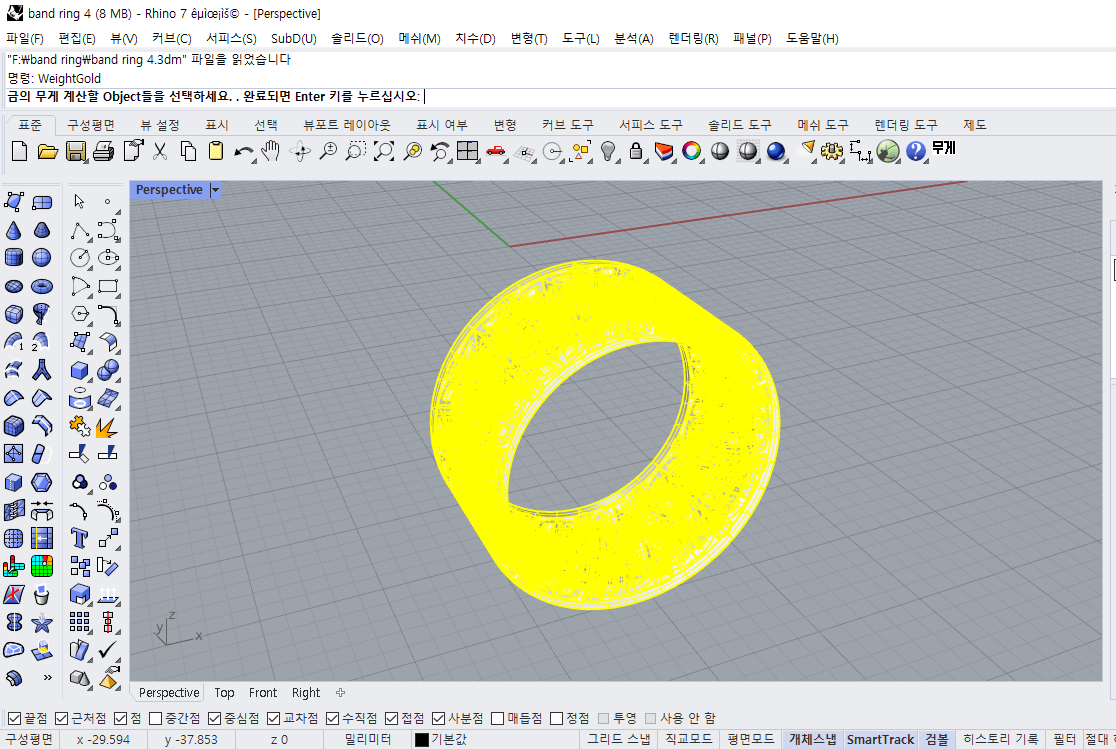Toggle the 근처점 osnap checkbox

point(61,718)
